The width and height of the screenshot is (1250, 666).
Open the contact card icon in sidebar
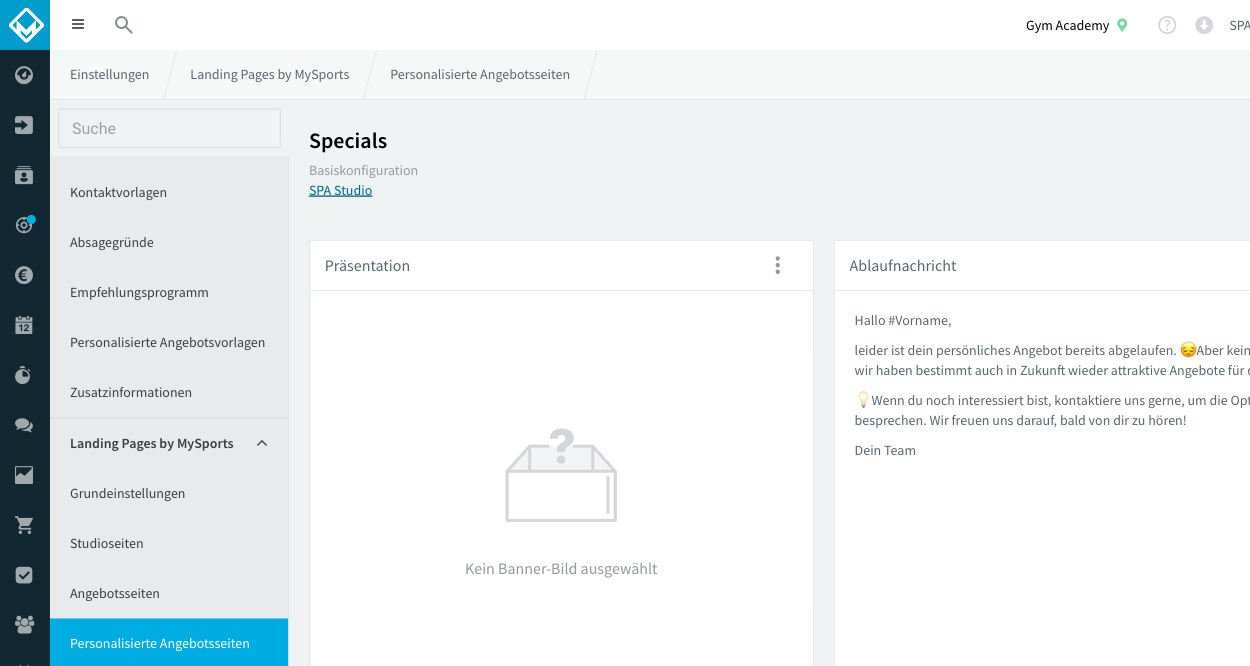pyautogui.click(x=24, y=175)
